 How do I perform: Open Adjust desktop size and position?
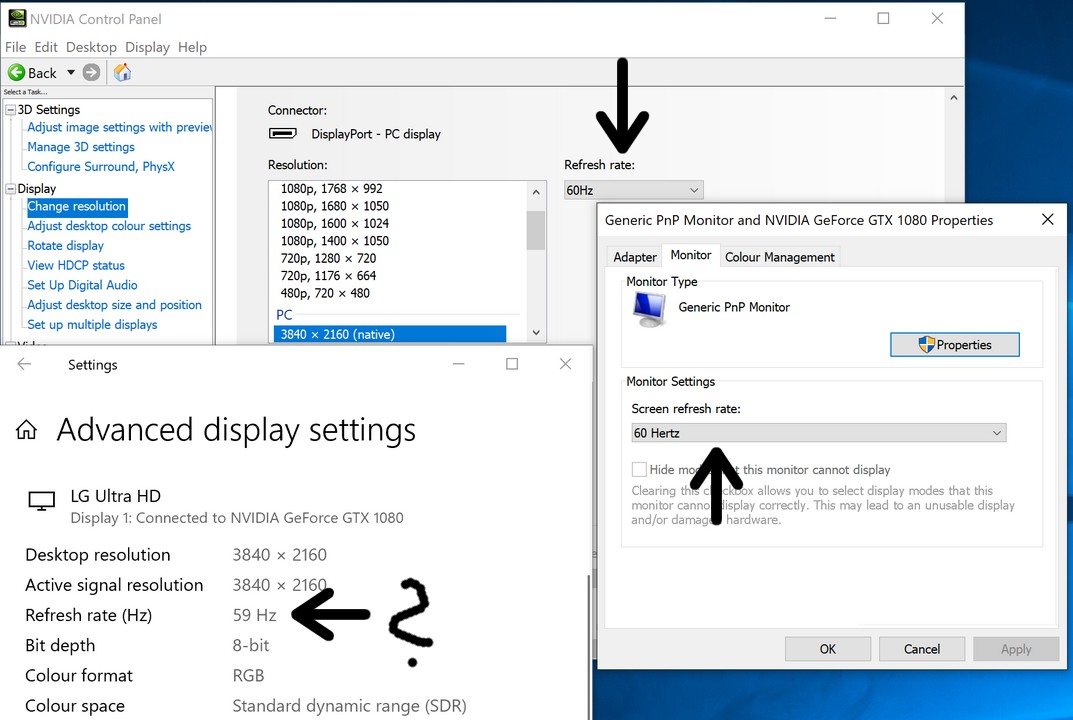[114, 305]
